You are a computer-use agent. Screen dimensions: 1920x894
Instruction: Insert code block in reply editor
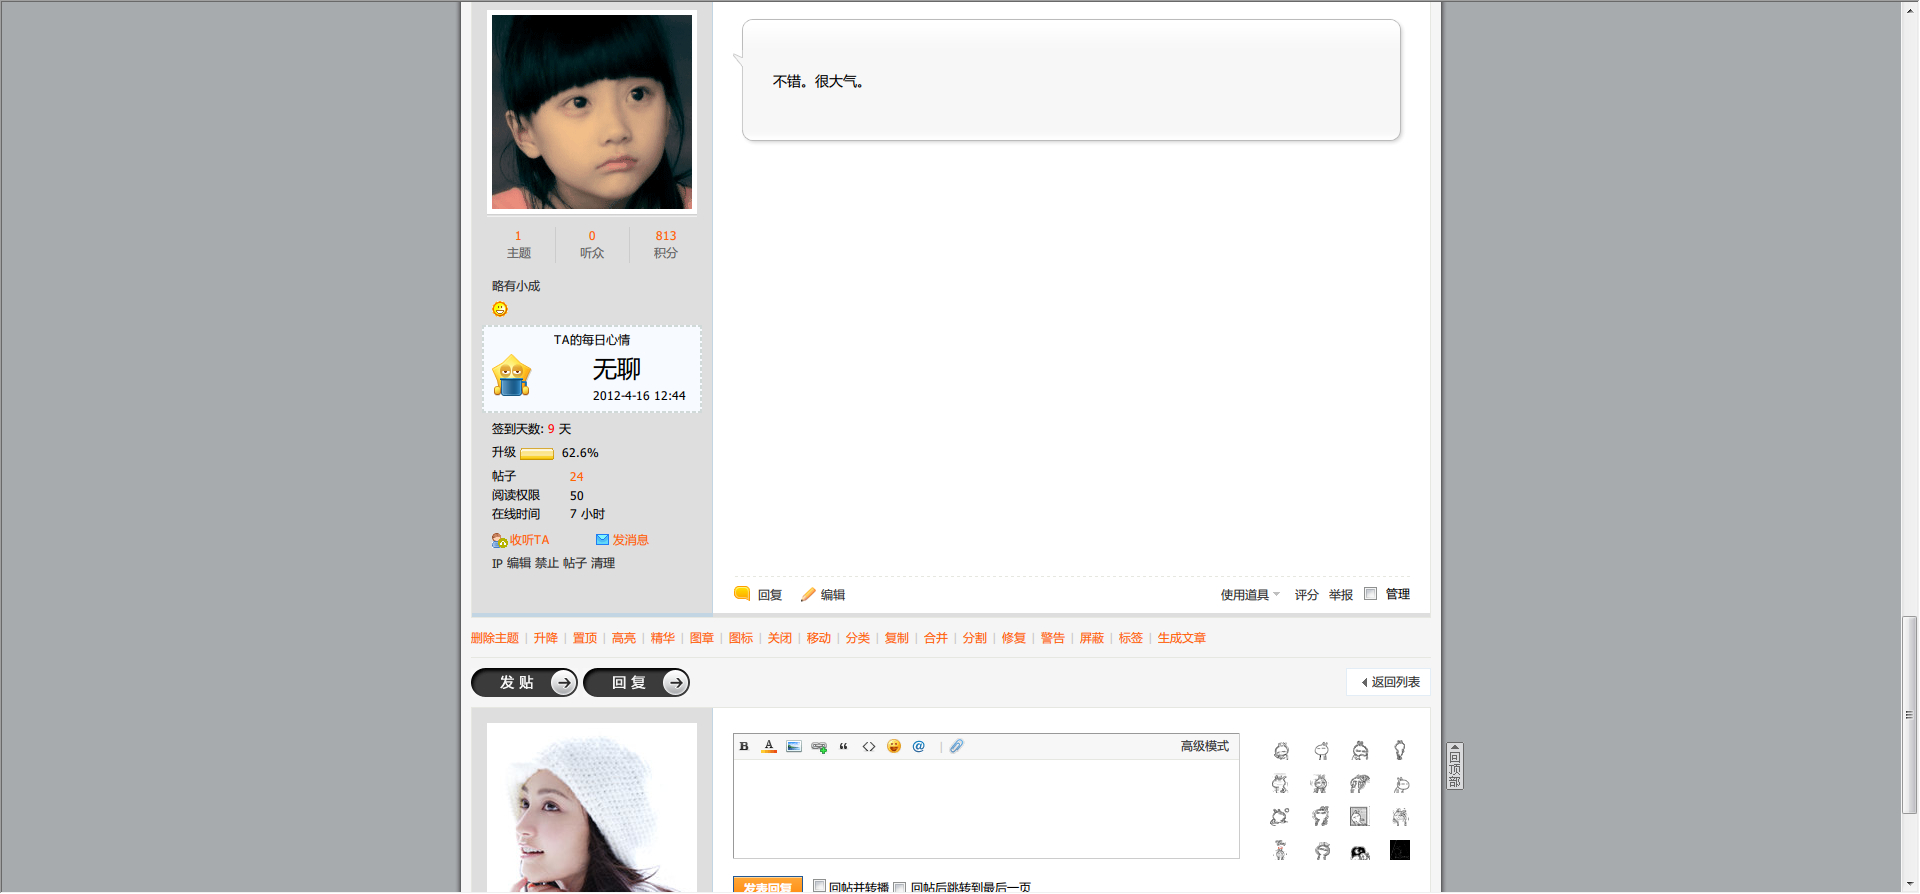click(x=869, y=747)
